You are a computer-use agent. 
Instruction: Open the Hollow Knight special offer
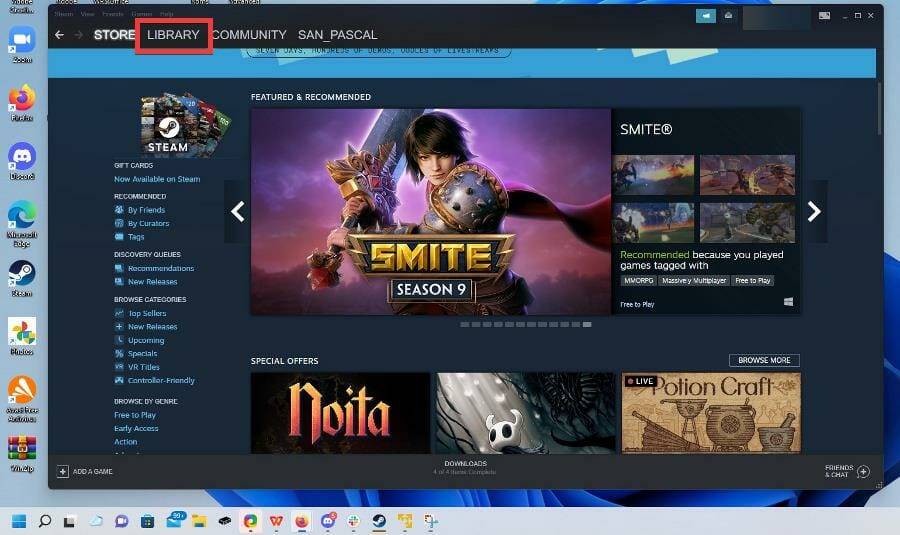pos(525,413)
